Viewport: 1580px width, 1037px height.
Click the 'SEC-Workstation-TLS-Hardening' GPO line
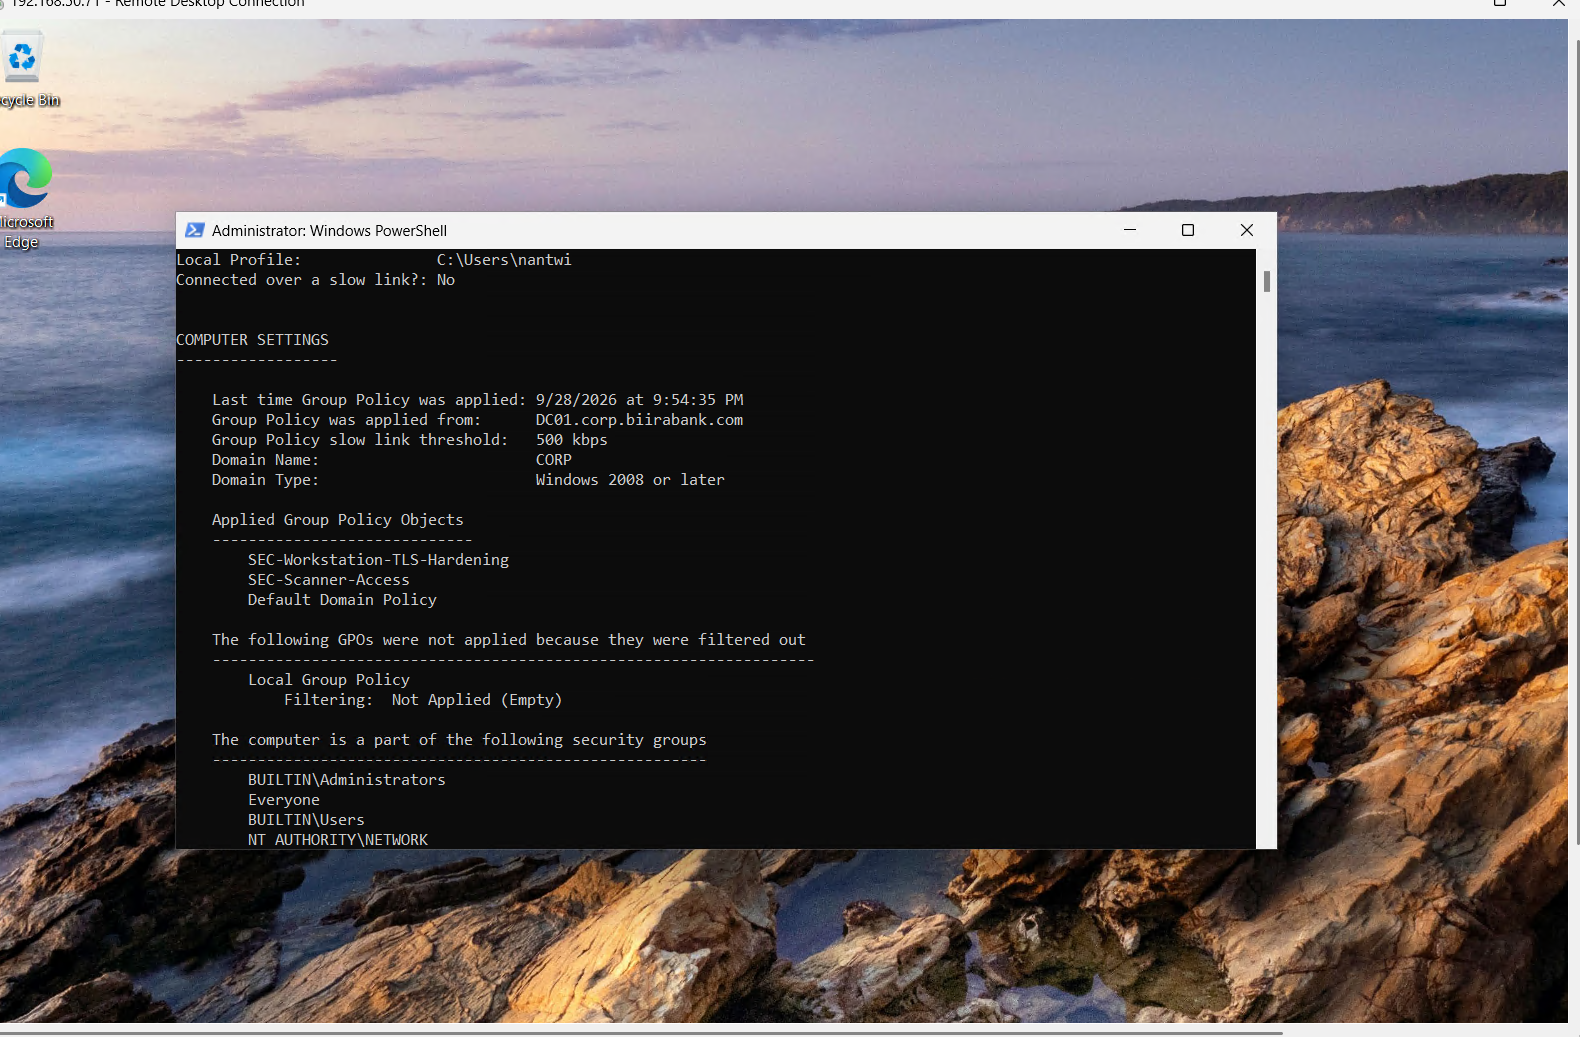point(378,560)
